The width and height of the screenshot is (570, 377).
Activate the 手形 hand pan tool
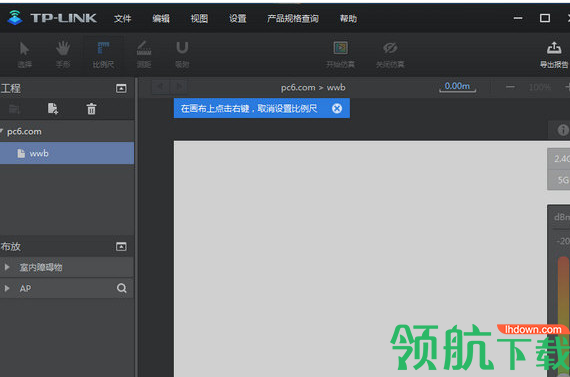63,55
